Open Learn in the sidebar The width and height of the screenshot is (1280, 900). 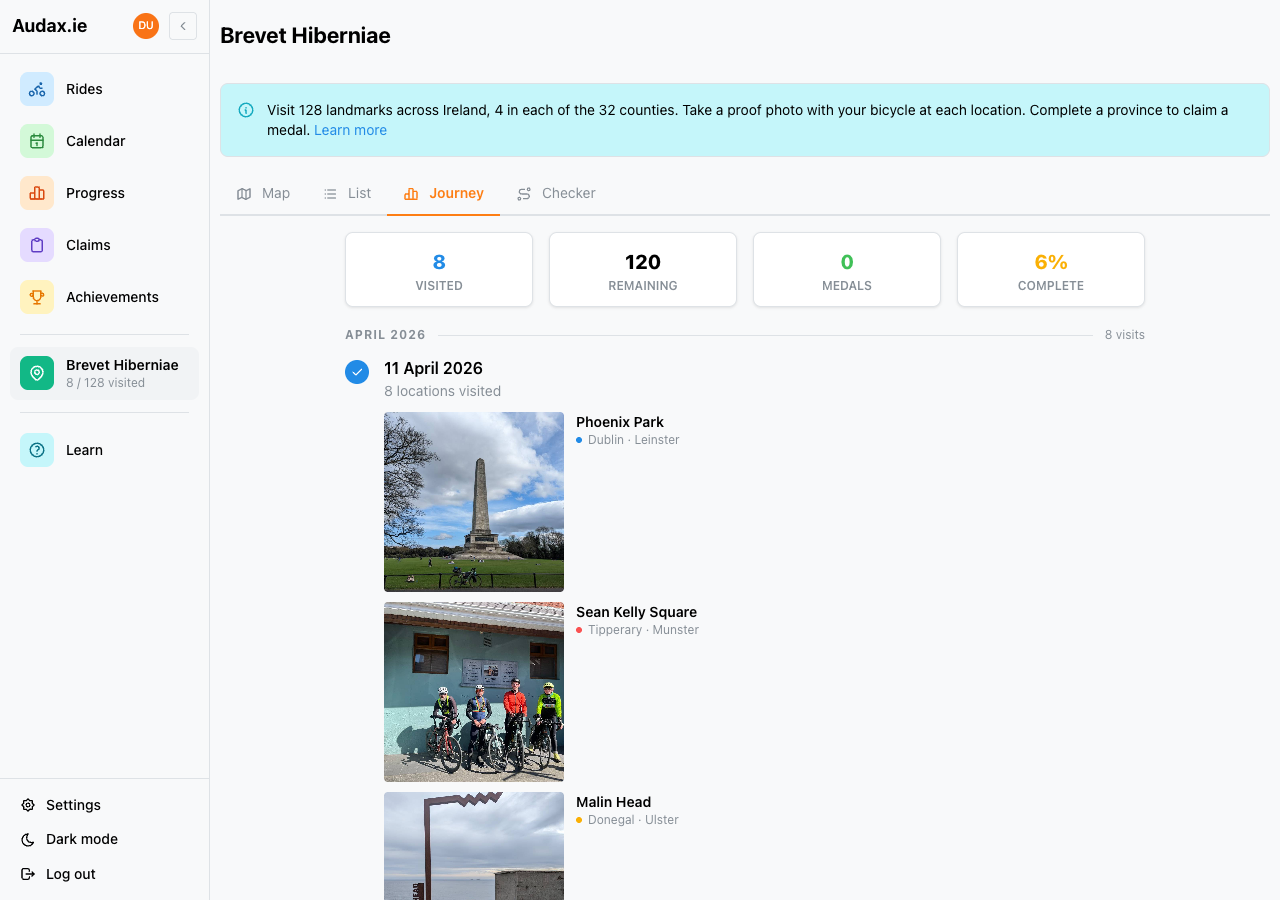104,450
